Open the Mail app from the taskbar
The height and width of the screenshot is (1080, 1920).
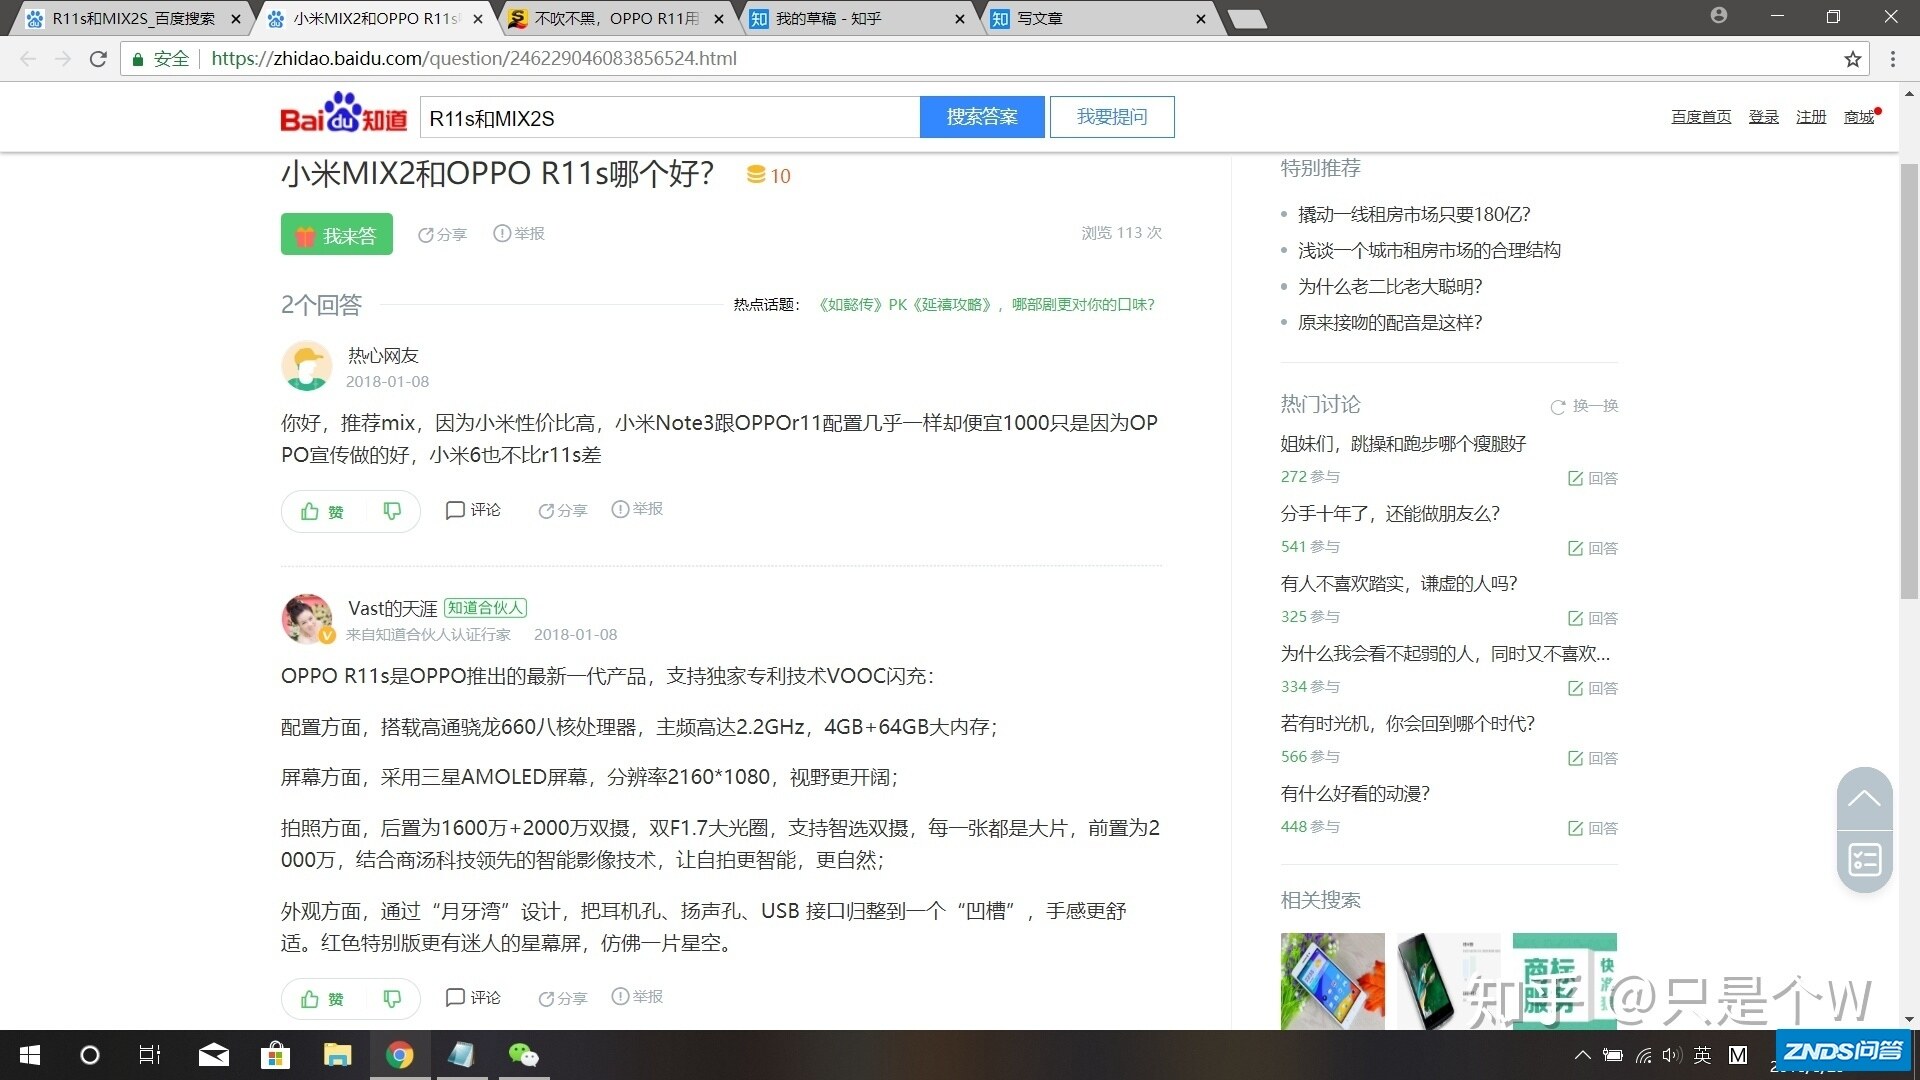(x=213, y=1055)
